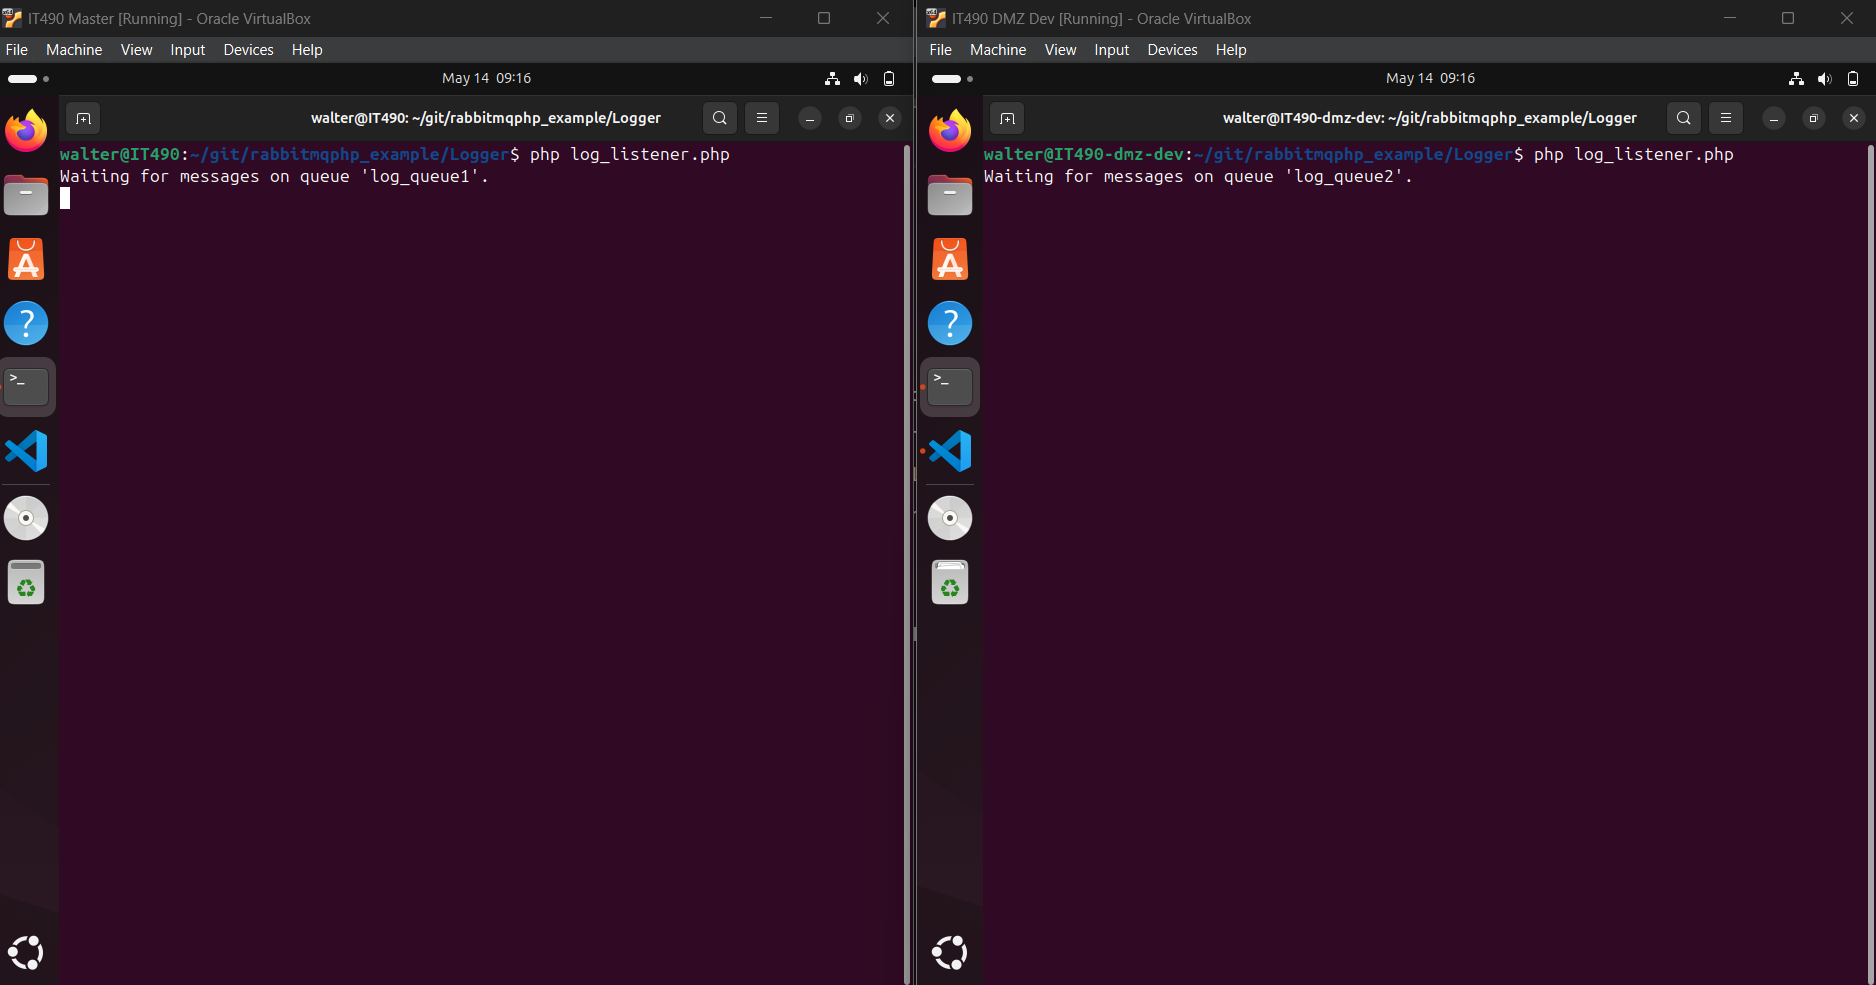
Task: Click the Master VM clock May 14 09:16
Action: [x=486, y=78]
